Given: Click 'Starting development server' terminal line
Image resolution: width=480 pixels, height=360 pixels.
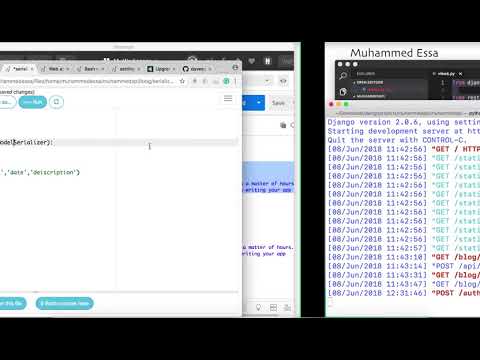Looking at the screenshot, I should pyautogui.click(x=403, y=131).
